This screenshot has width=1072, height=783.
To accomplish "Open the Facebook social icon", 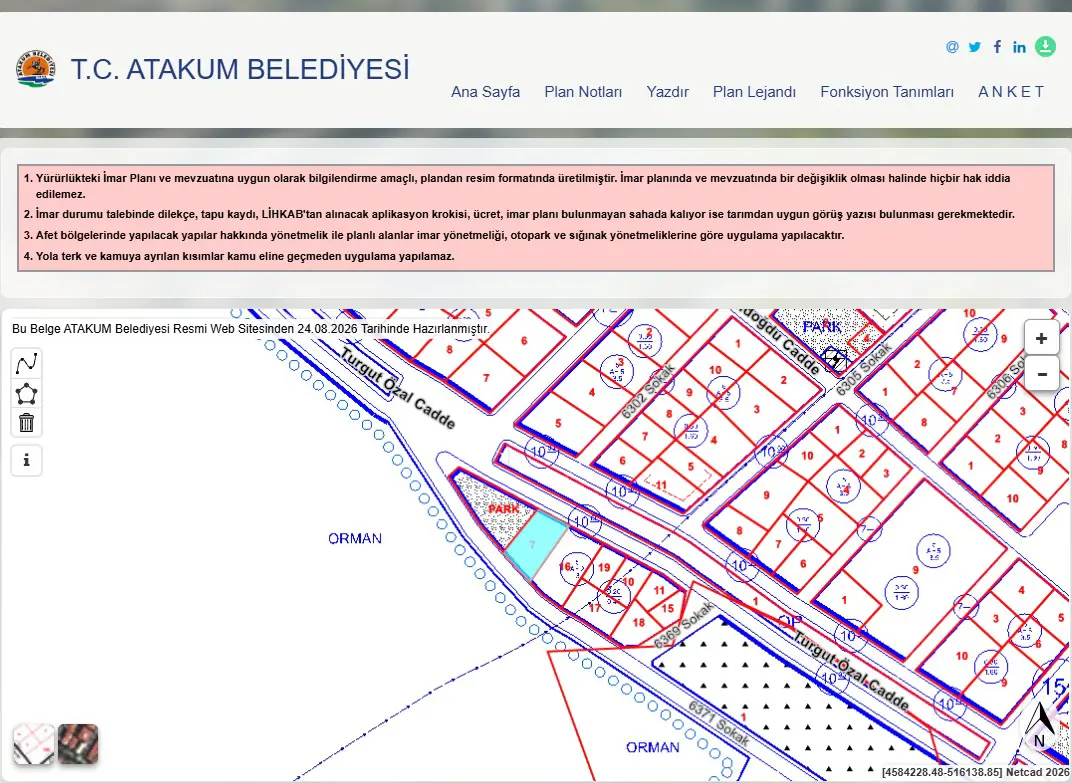I will pos(997,47).
